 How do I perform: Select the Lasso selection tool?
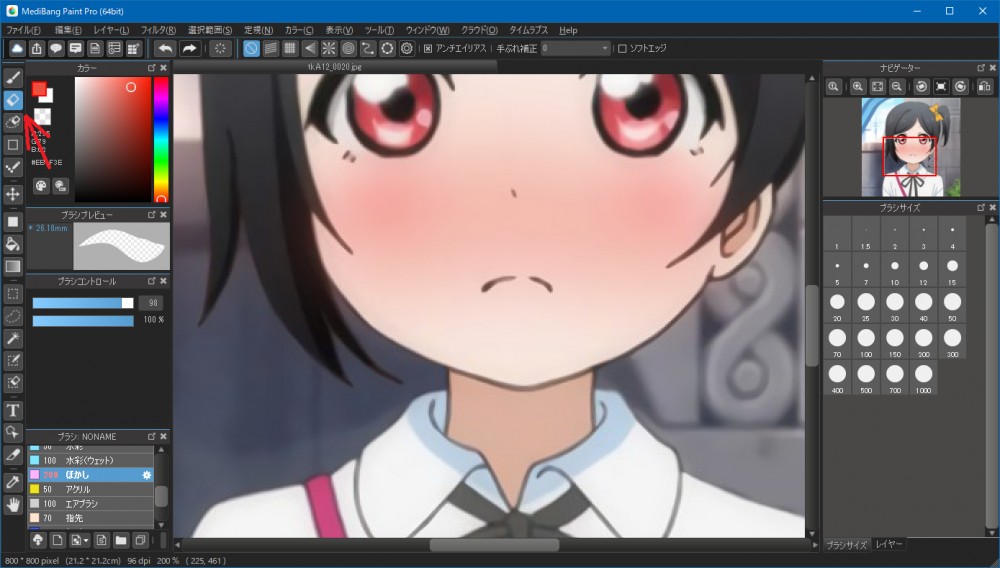pos(13,316)
